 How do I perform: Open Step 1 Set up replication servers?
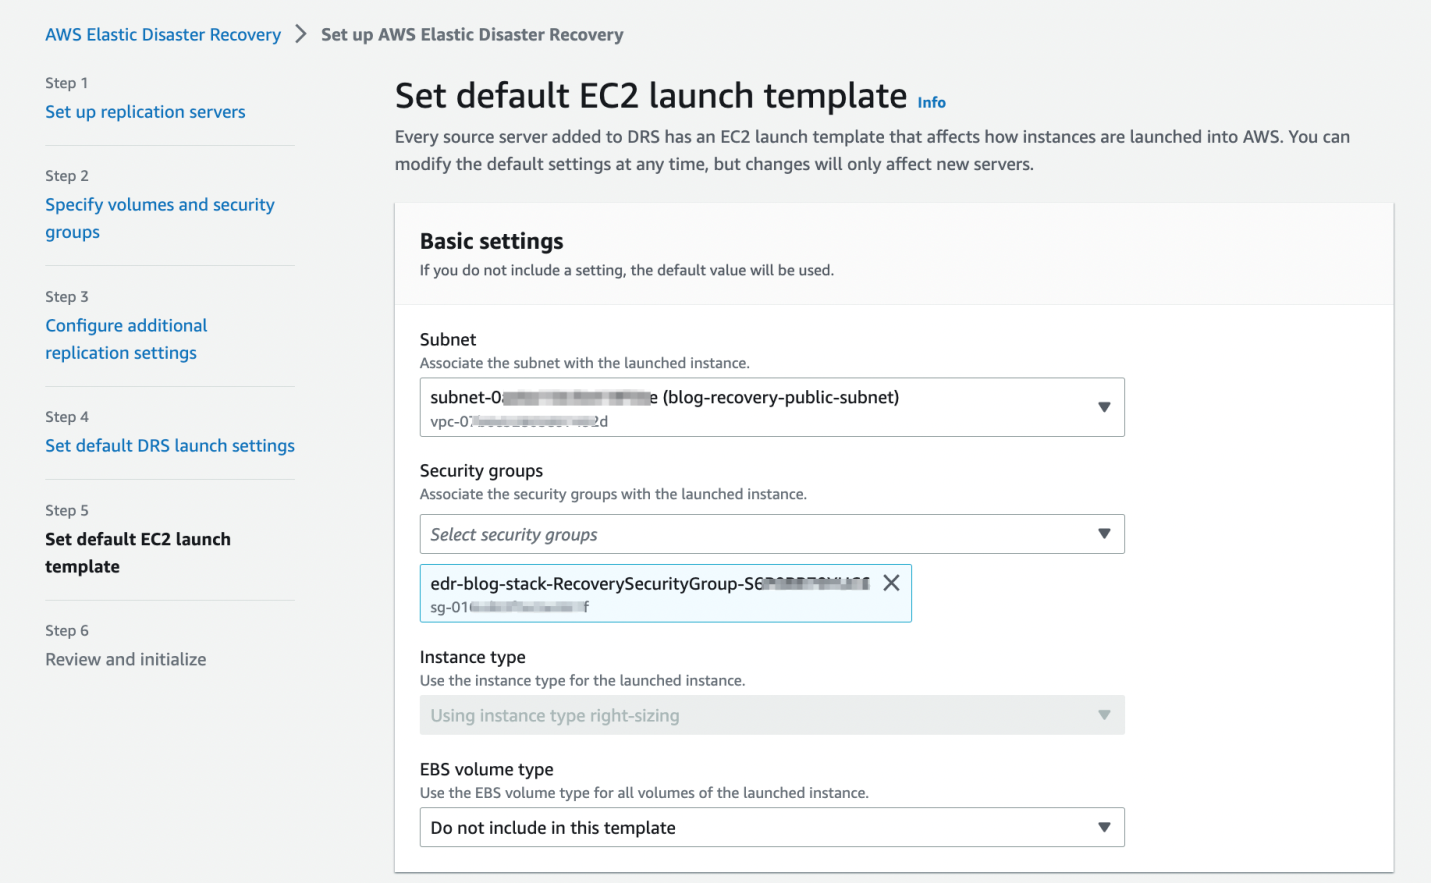pyautogui.click(x=145, y=111)
